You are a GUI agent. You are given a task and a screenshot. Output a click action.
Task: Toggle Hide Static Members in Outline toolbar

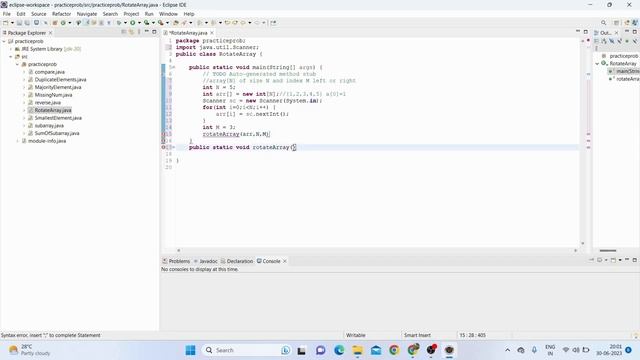coord(619,41)
